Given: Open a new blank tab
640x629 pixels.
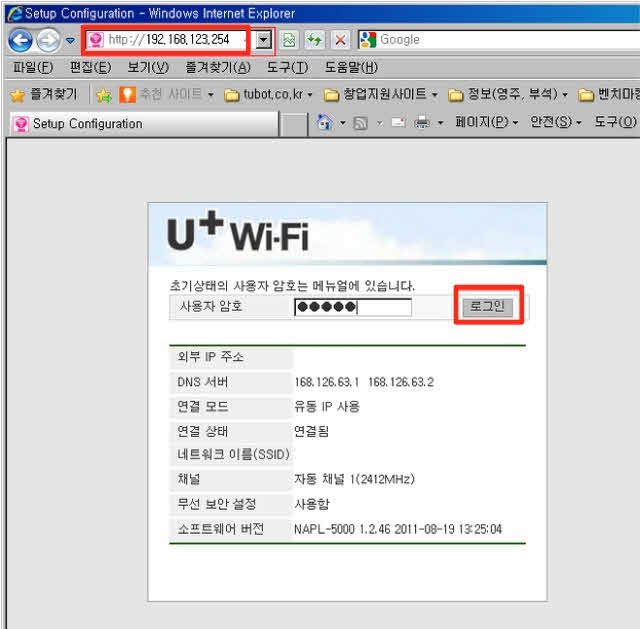Looking at the screenshot, I should [294, 124].
